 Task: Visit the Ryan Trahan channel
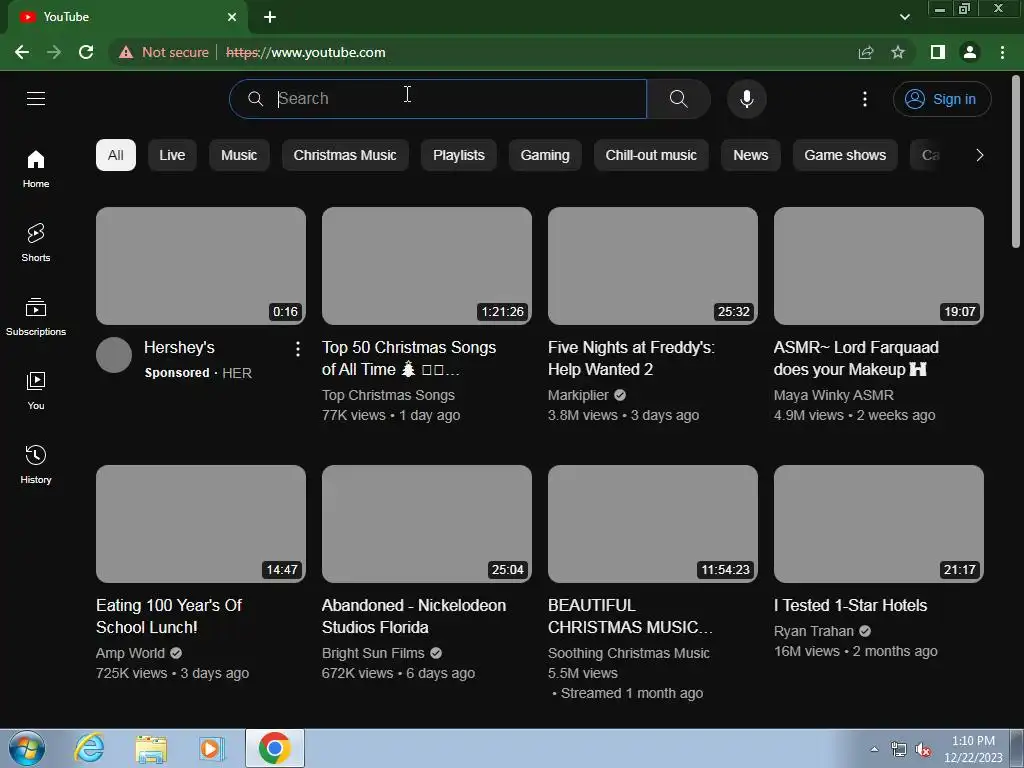pos(814,631)
